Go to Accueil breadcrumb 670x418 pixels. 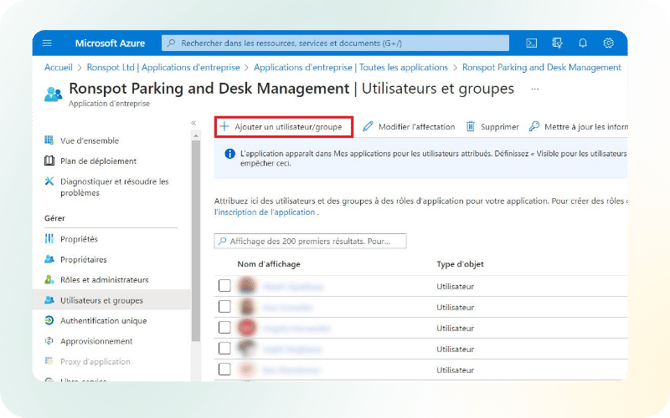coord(59,68)
